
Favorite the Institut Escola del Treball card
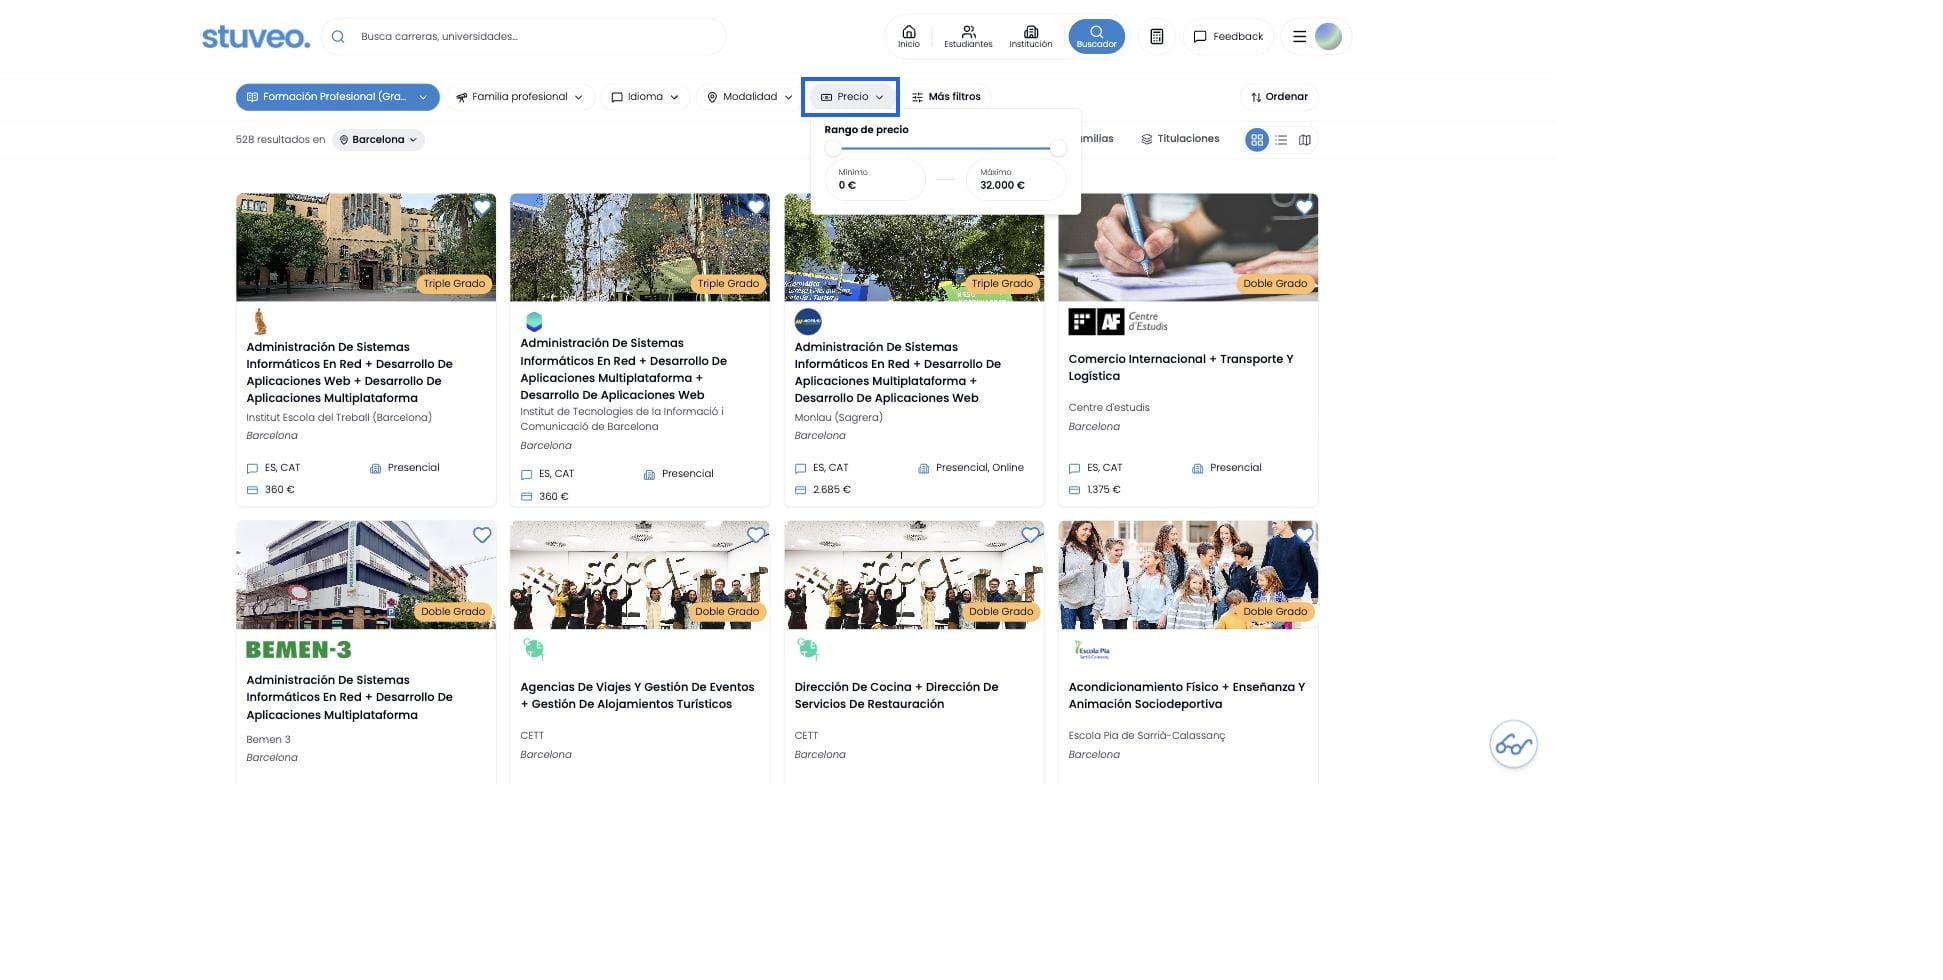482,207
